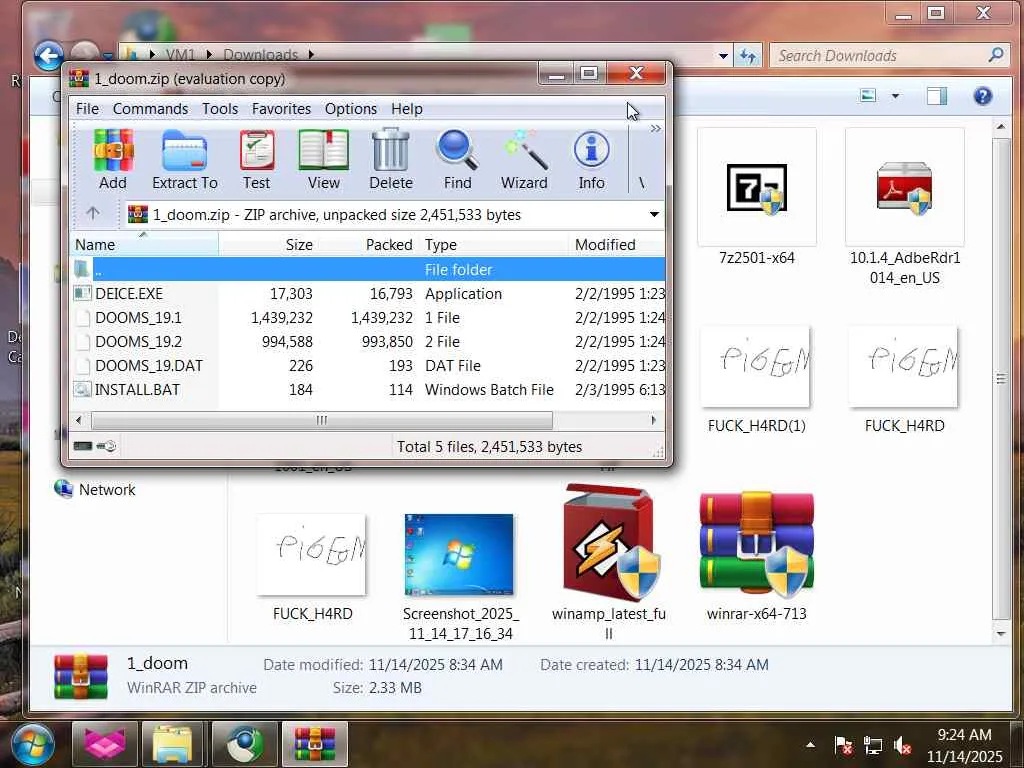Open the view options dropdown arrow
1024x768 pixels.
click(x=895, y=96)
